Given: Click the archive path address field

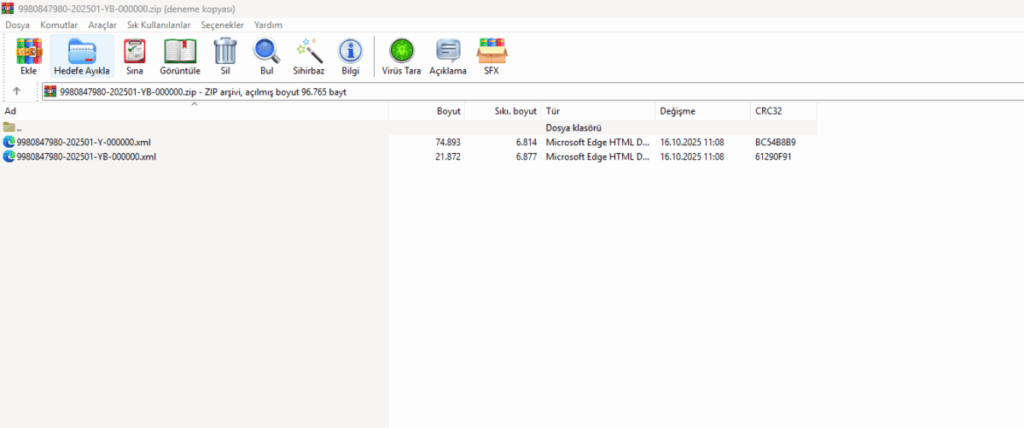Looking at the screenshot, I should tap(532, 92).
